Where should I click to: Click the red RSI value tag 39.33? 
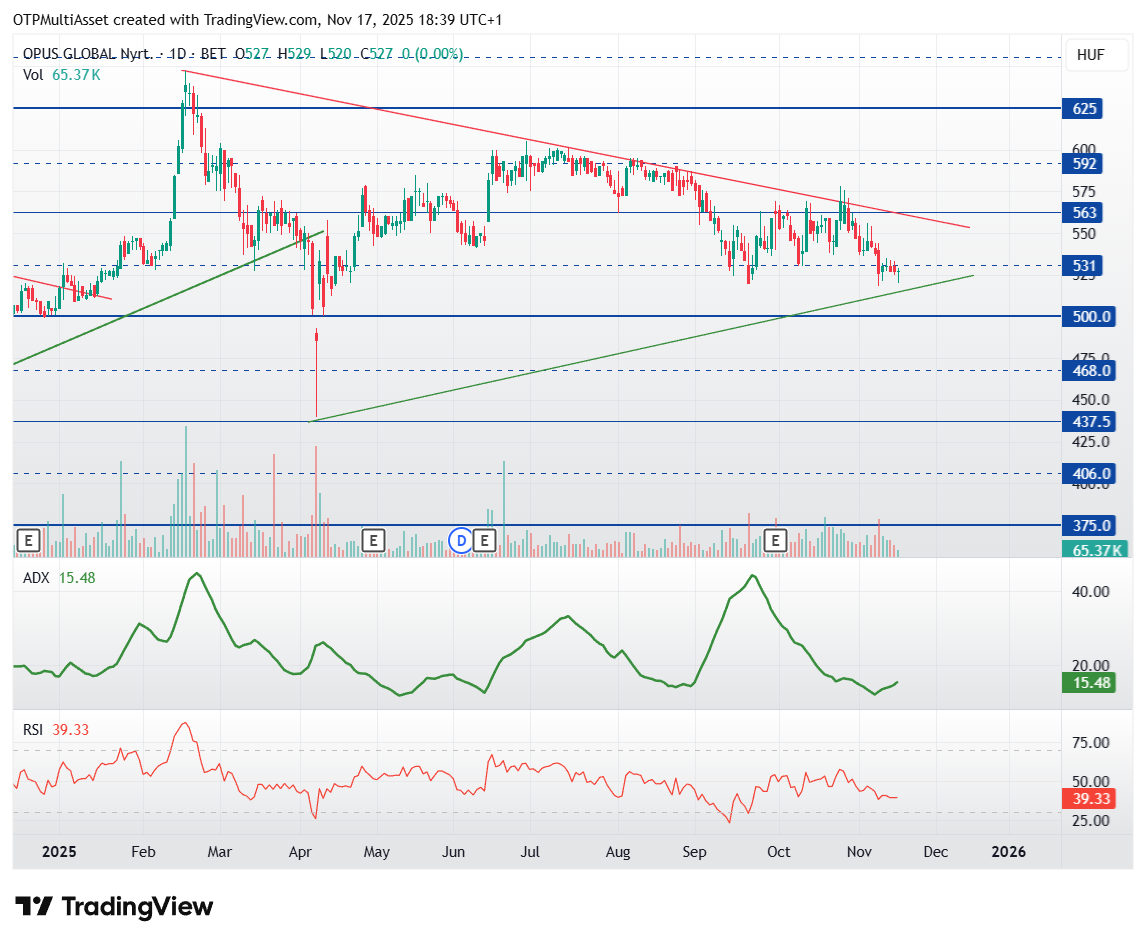click(1088, 798)
